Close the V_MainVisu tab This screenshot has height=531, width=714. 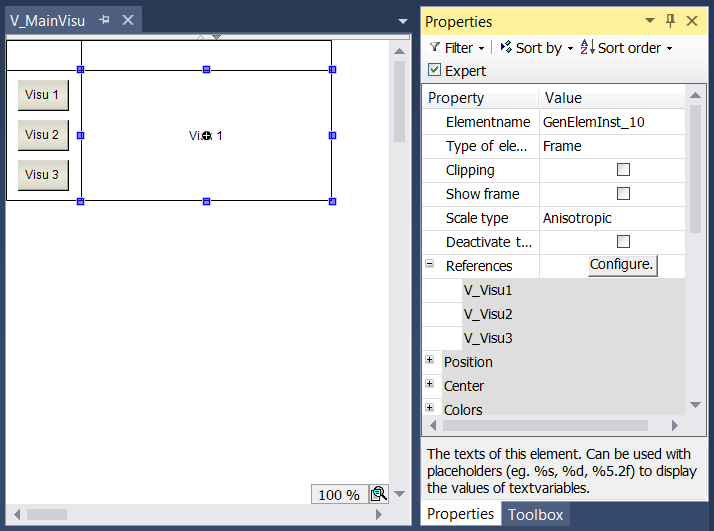128,20
